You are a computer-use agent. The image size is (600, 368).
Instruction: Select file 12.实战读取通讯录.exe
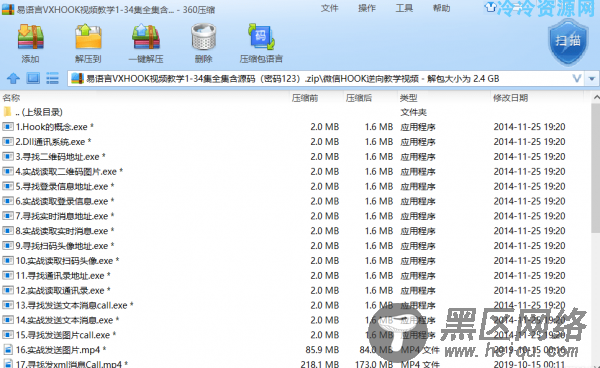(x=63, y=291)
